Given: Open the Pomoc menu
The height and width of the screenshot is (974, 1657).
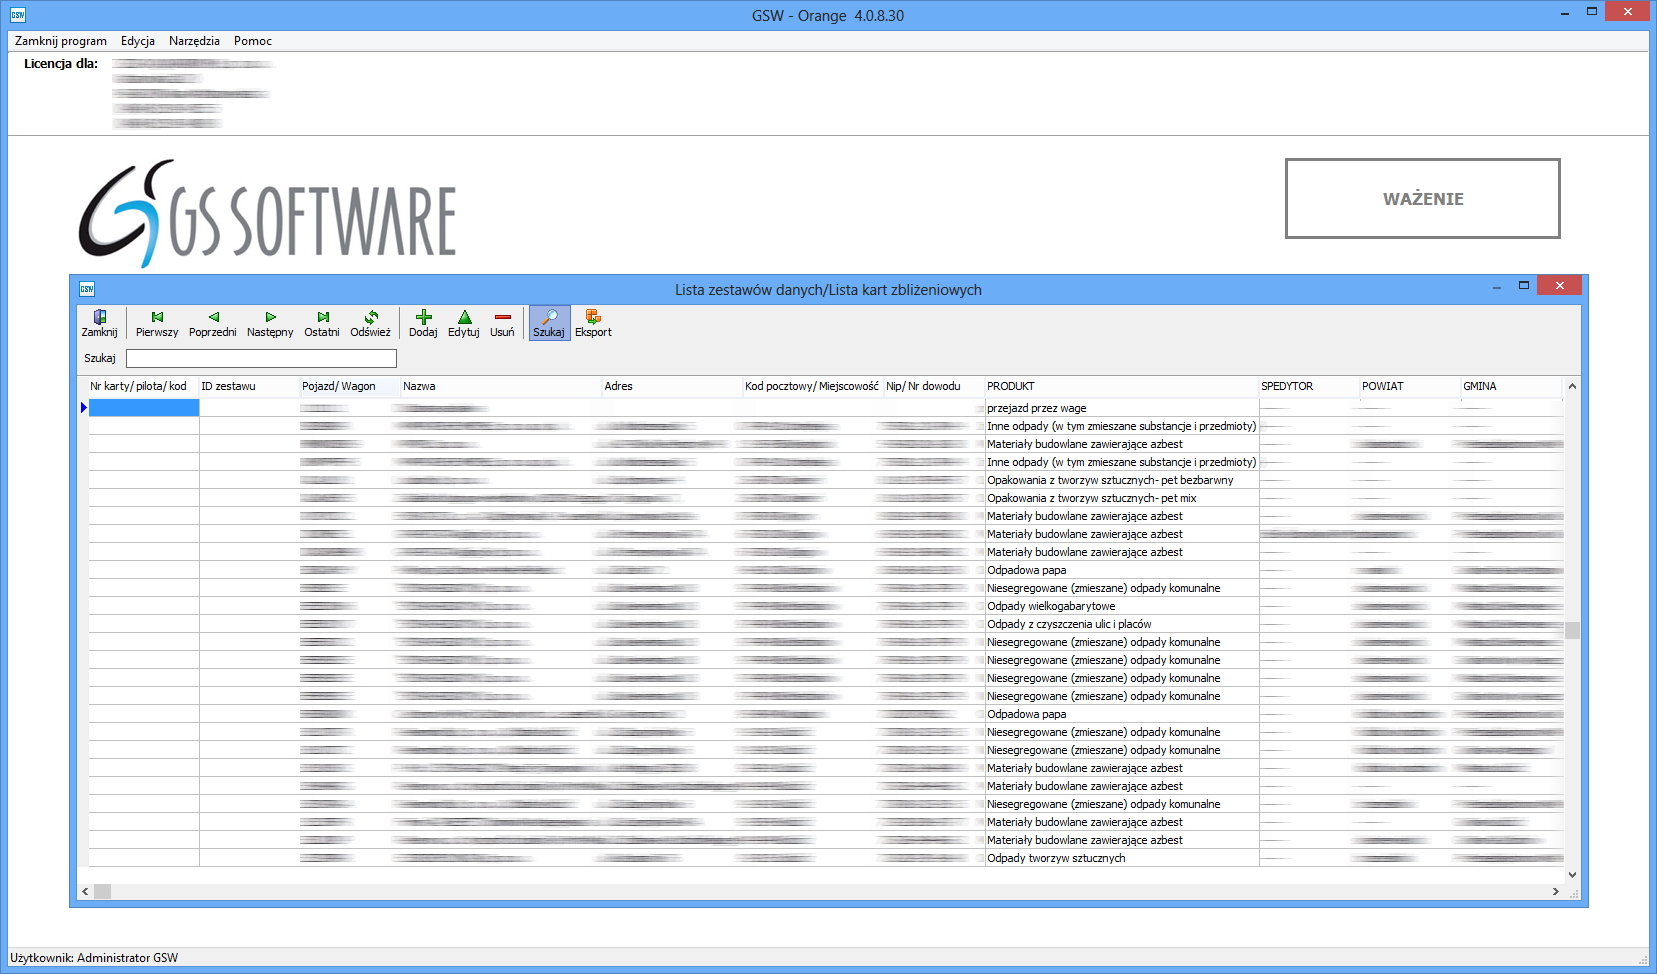Looking at the screenshot, I should (x=253, y=41).
